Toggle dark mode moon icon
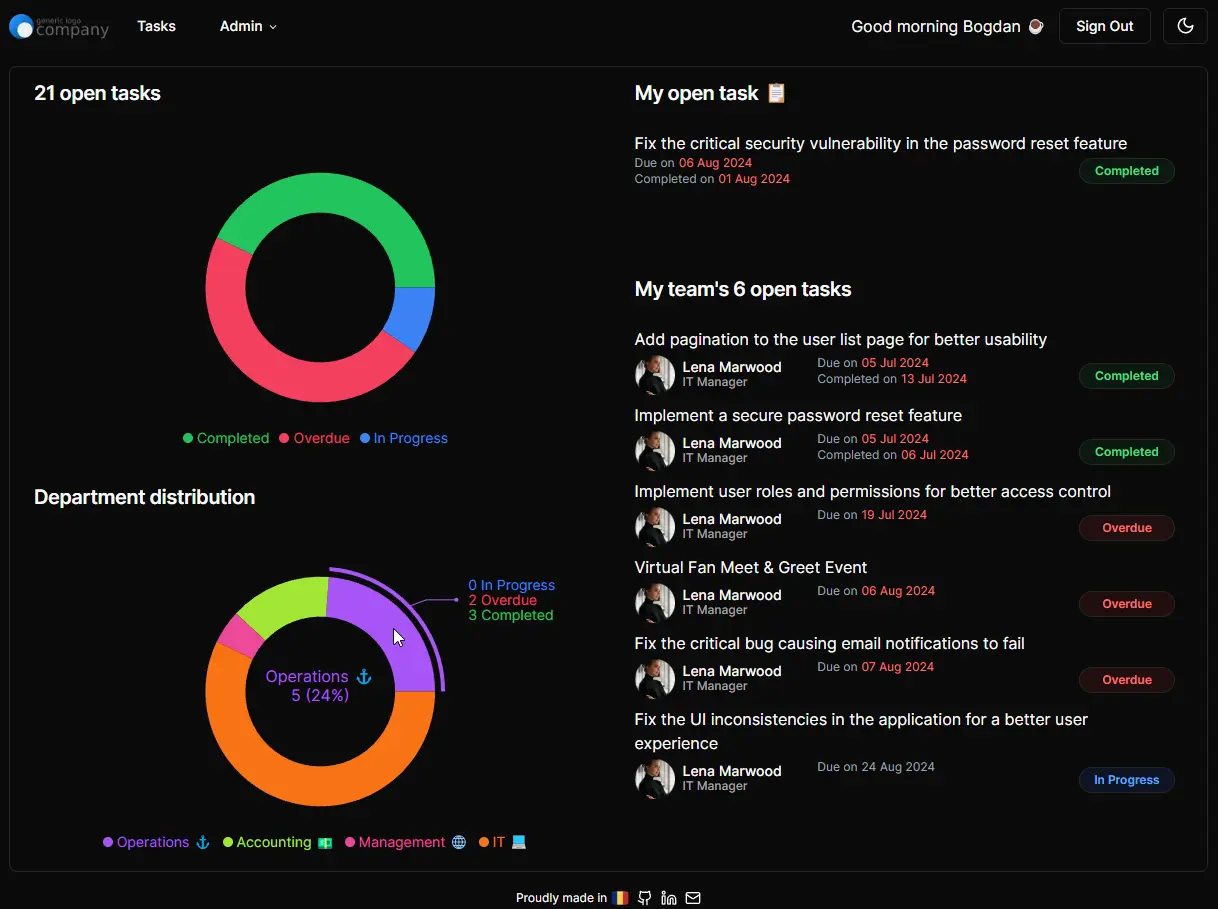1218x909 pixels. point(1185,26)
